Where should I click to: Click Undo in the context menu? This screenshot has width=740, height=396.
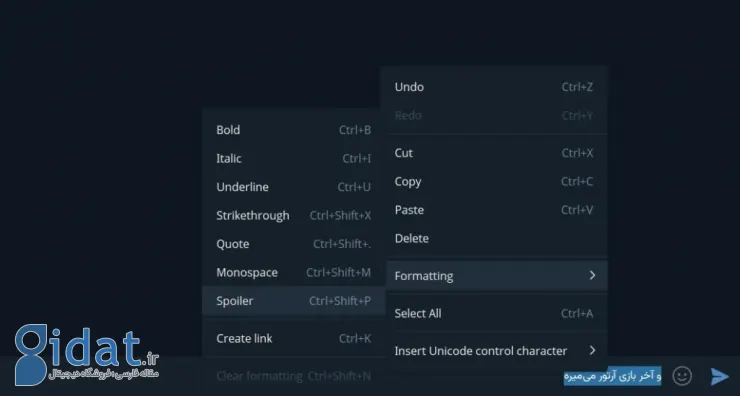496,87
